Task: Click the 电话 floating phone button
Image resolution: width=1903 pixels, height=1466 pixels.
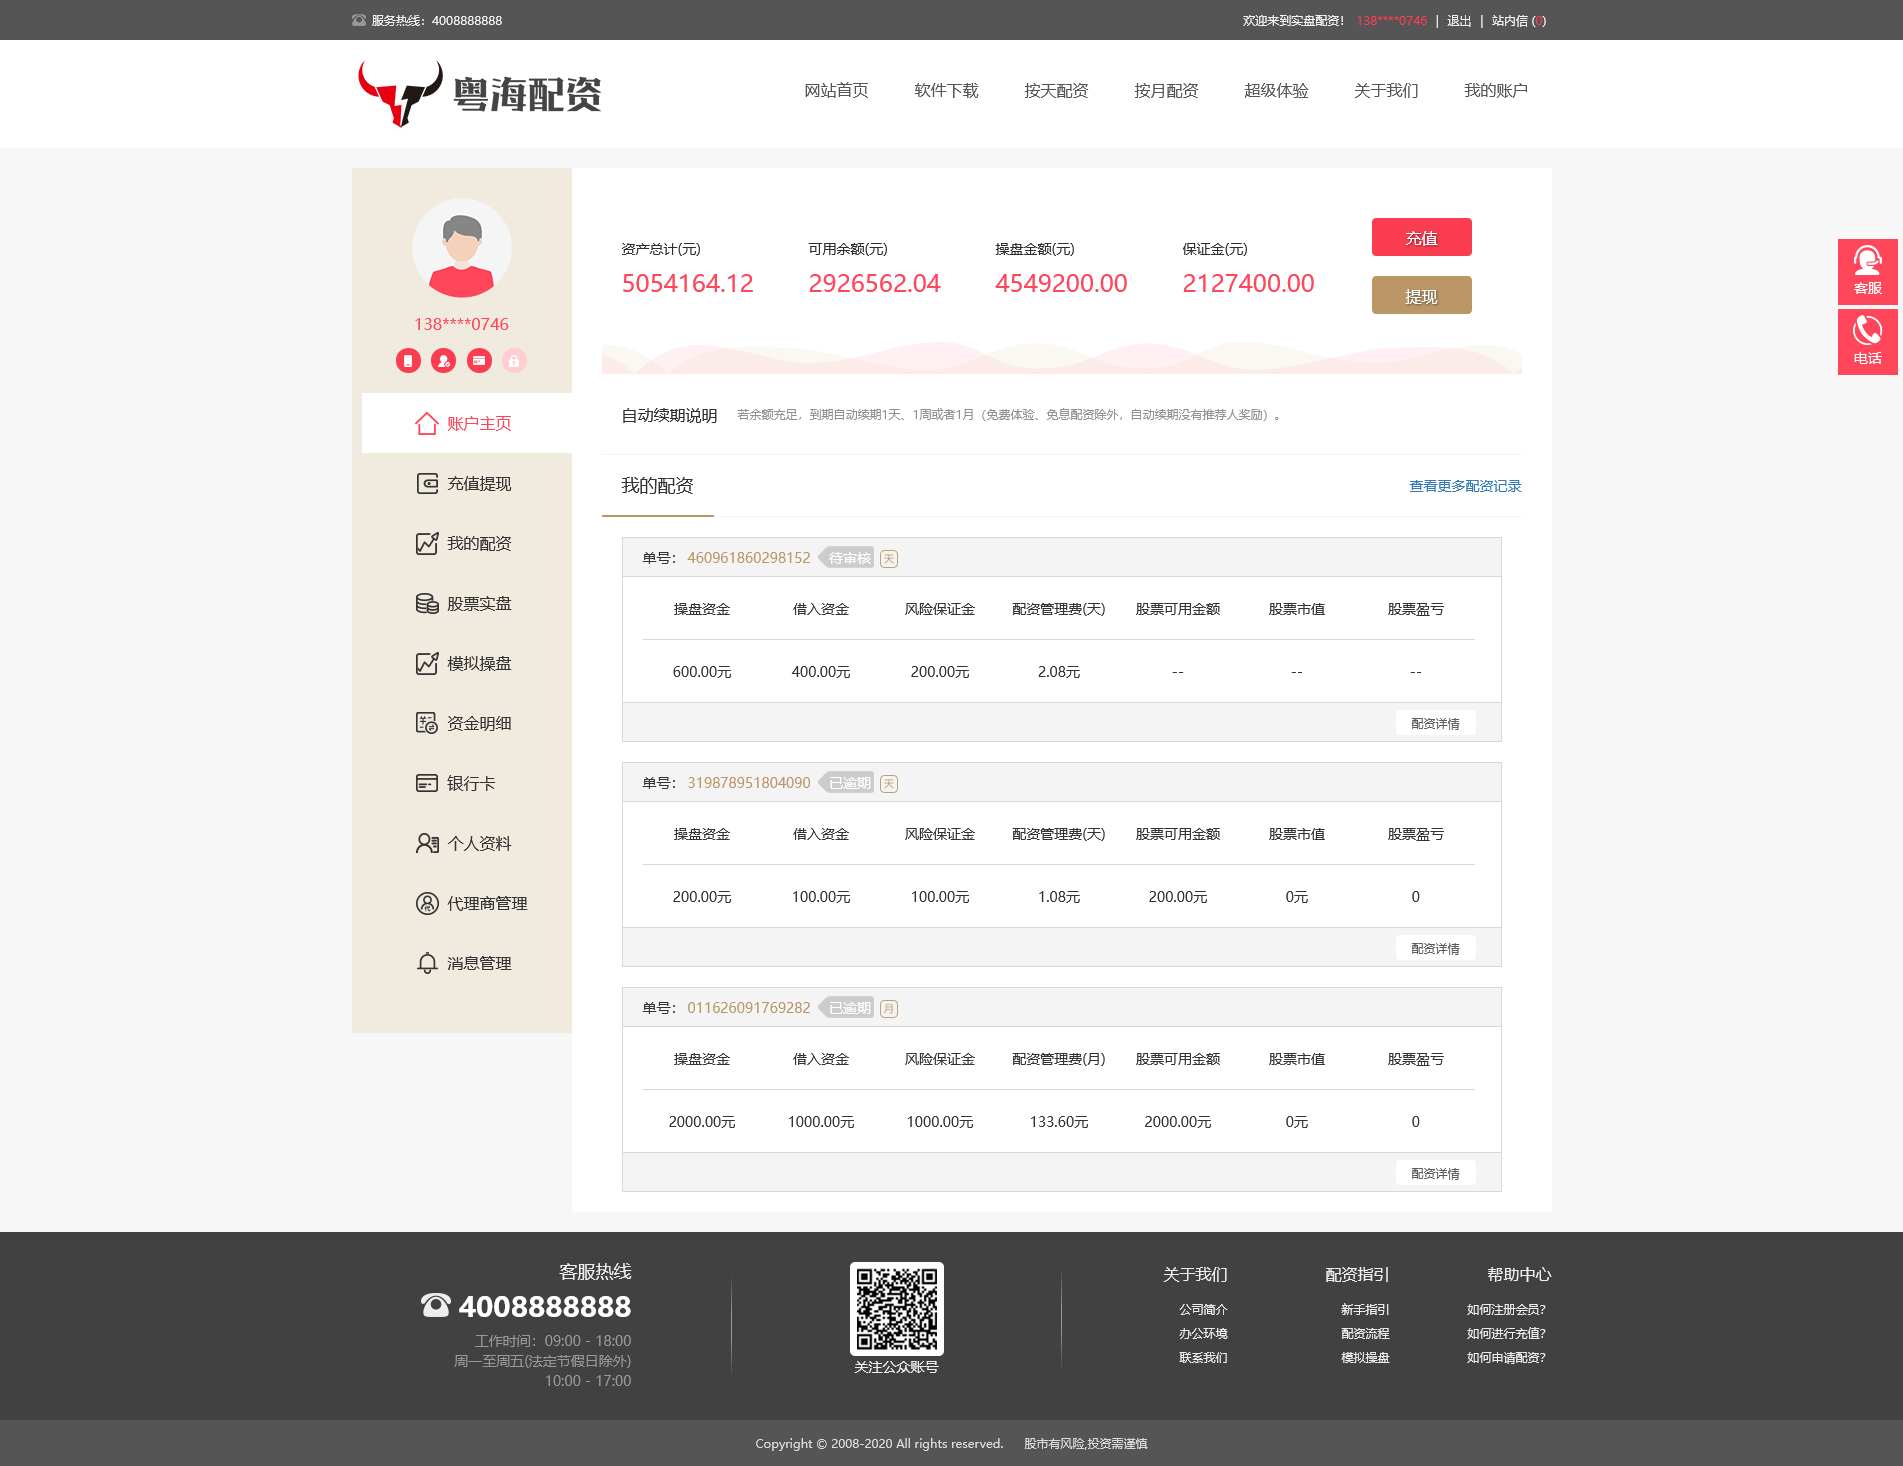Action: point(1867,342)
